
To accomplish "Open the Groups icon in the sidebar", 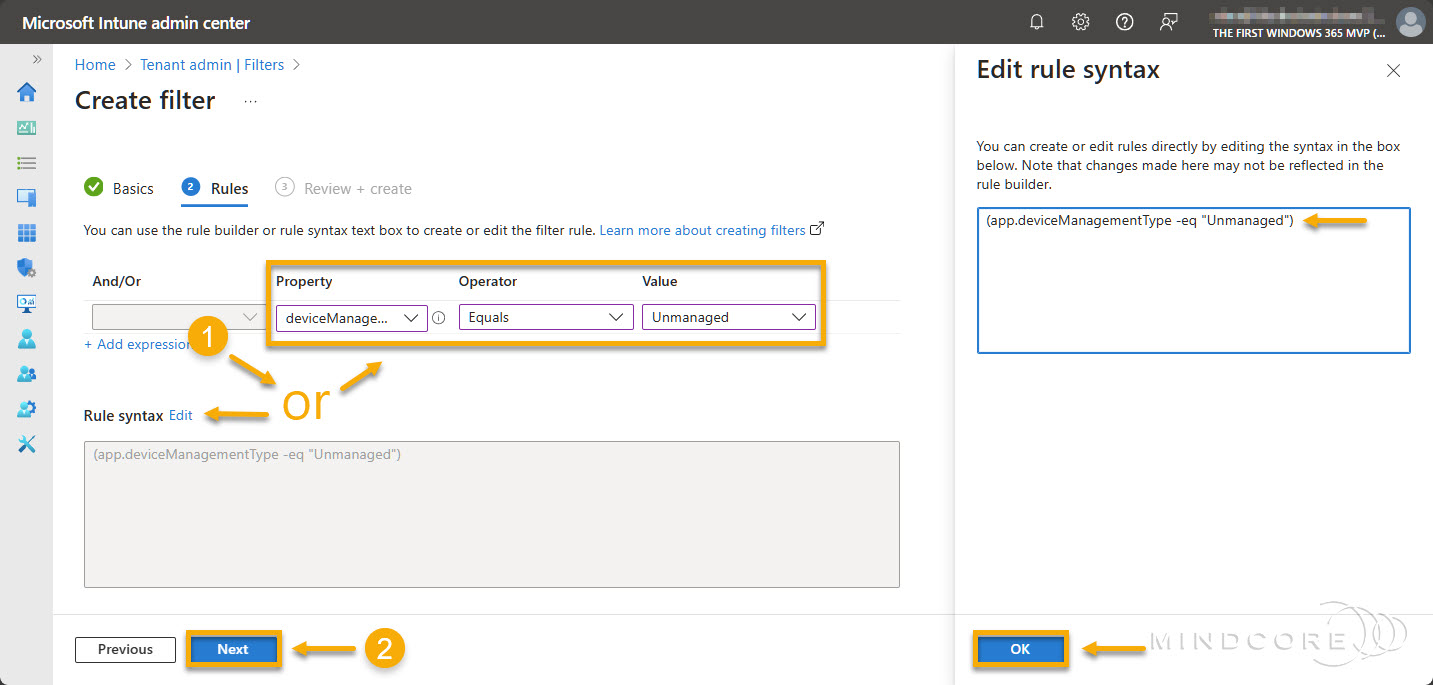I will tap(26, 373).
